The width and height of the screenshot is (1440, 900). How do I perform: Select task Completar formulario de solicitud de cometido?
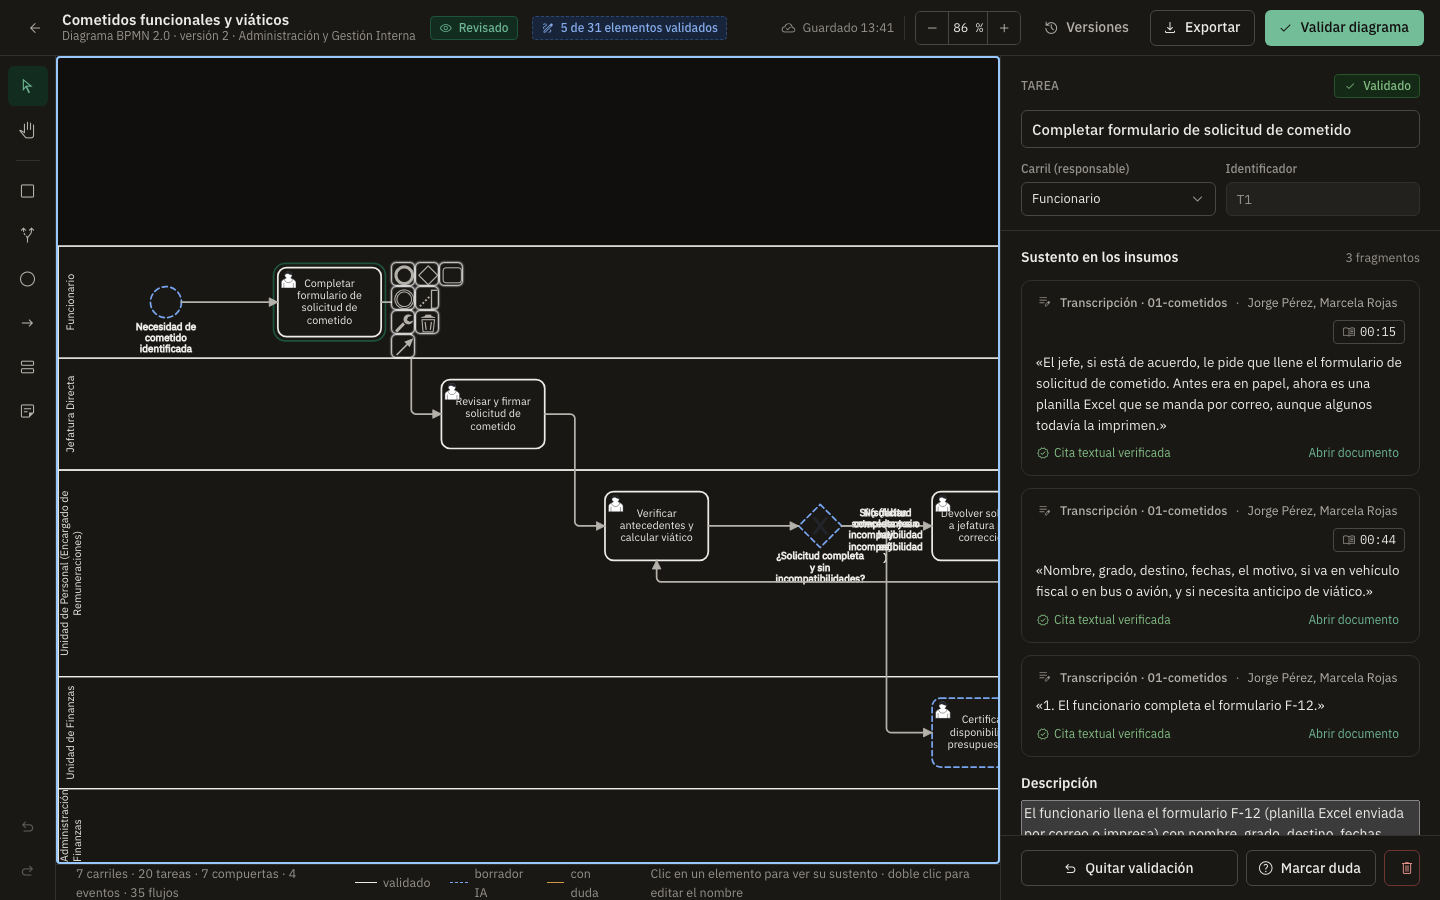[x=330, y=302]
